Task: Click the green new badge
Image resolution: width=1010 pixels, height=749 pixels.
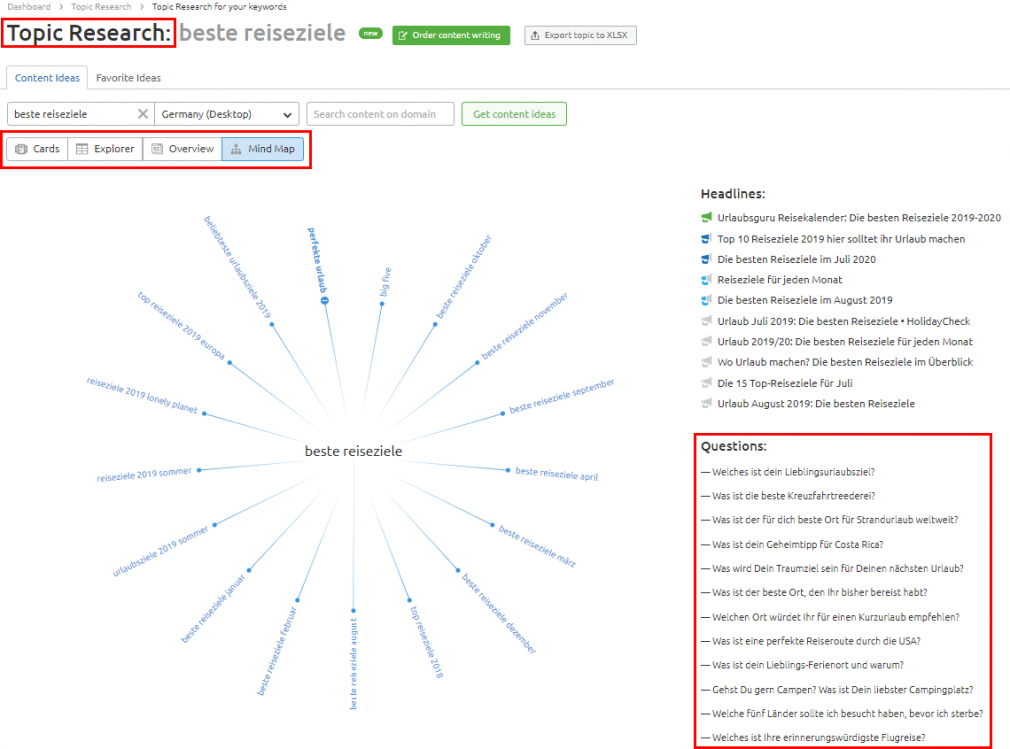Action: (370, 33)
